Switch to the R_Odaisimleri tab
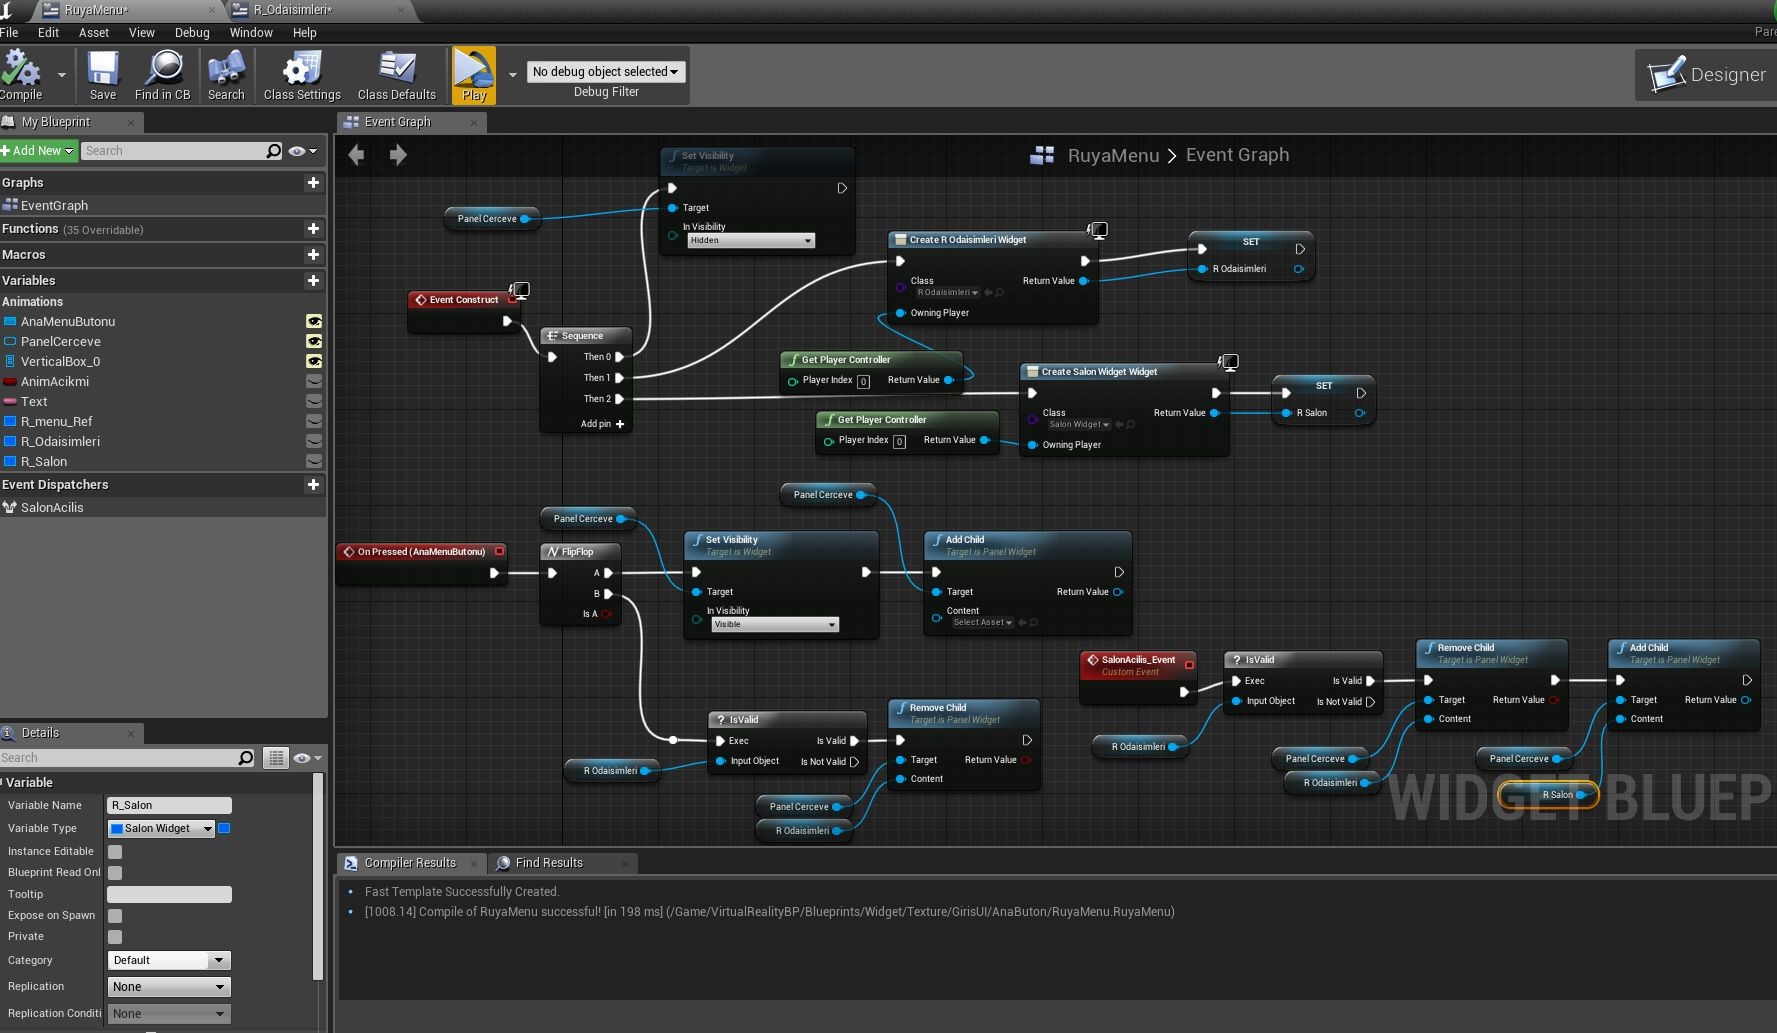The image size is (1777, 1033). 292,10
